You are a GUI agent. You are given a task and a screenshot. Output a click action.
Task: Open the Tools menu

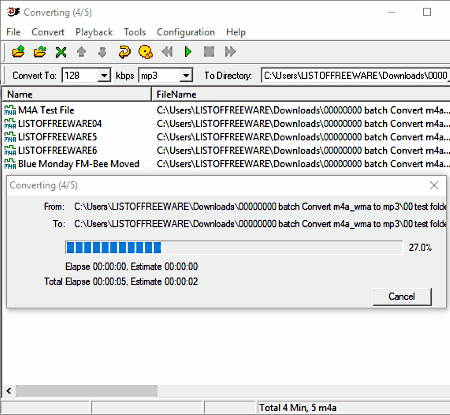[x=135, y=32]
